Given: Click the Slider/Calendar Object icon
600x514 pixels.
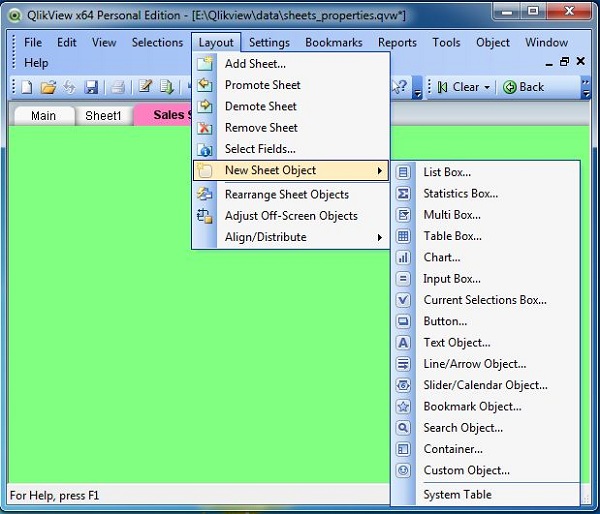Looking at the screenshot, I should 403,385.
